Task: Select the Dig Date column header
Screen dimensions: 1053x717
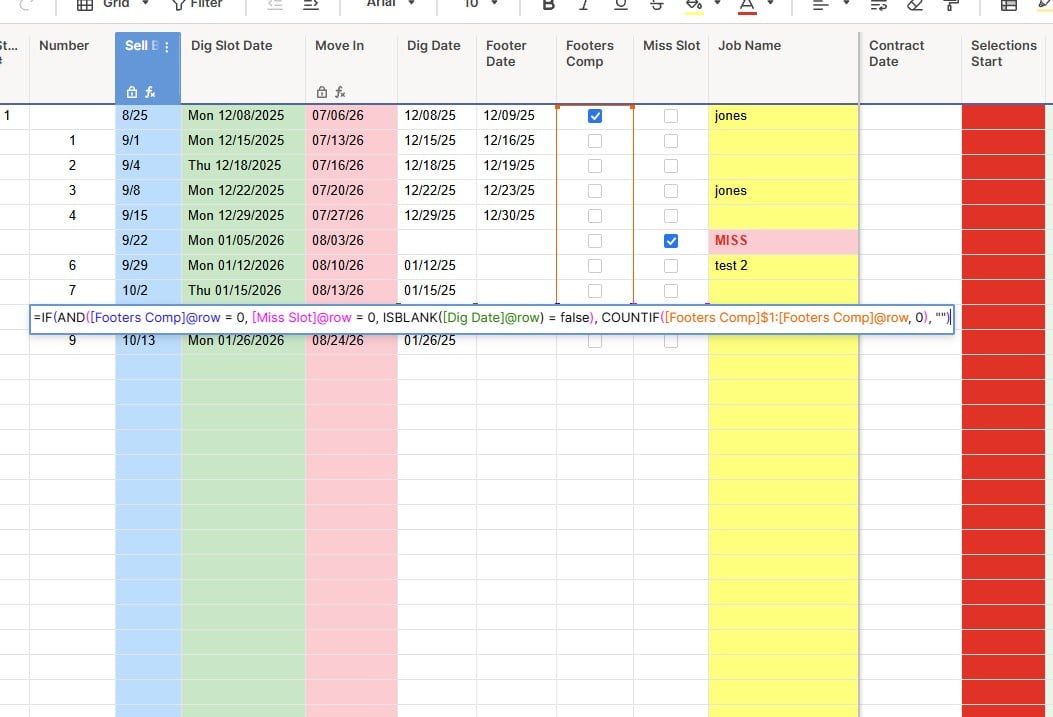Action: 437,67
